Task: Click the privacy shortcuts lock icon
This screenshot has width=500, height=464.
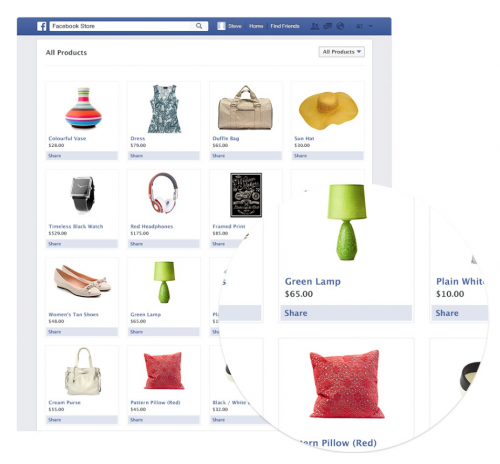Action: (x=359, y=26)
